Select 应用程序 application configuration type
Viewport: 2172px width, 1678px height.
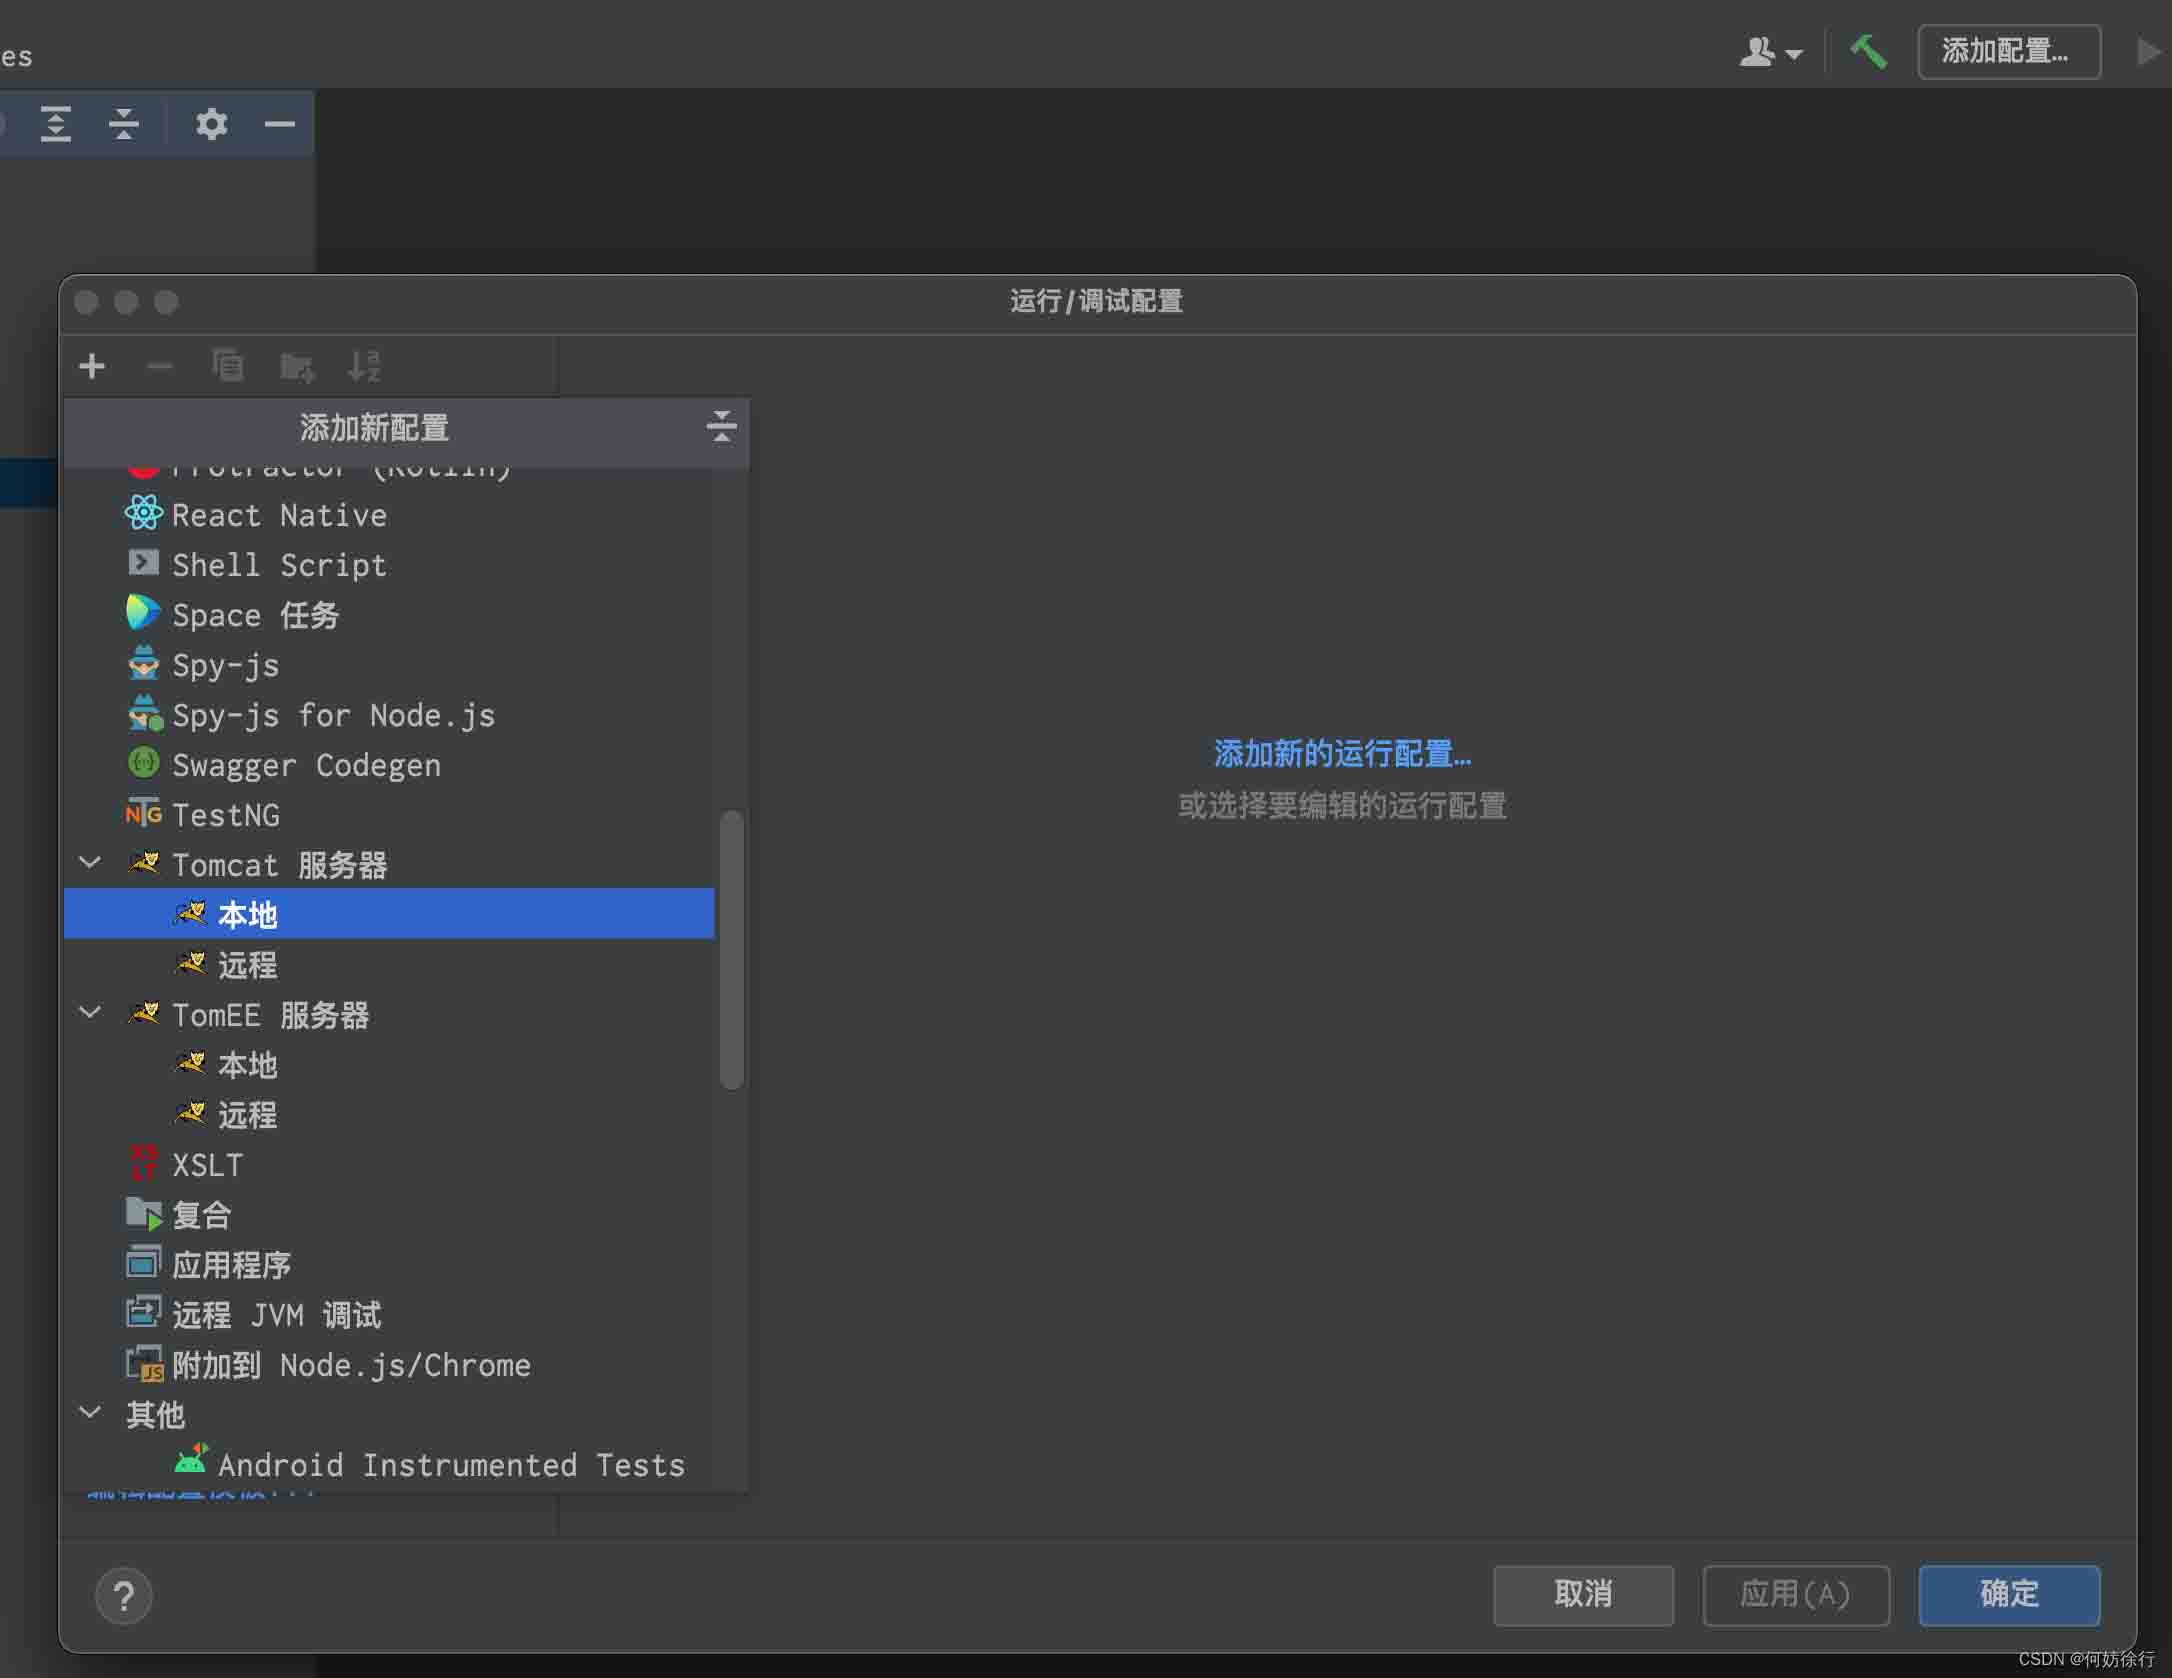[x=389, y=1264]
